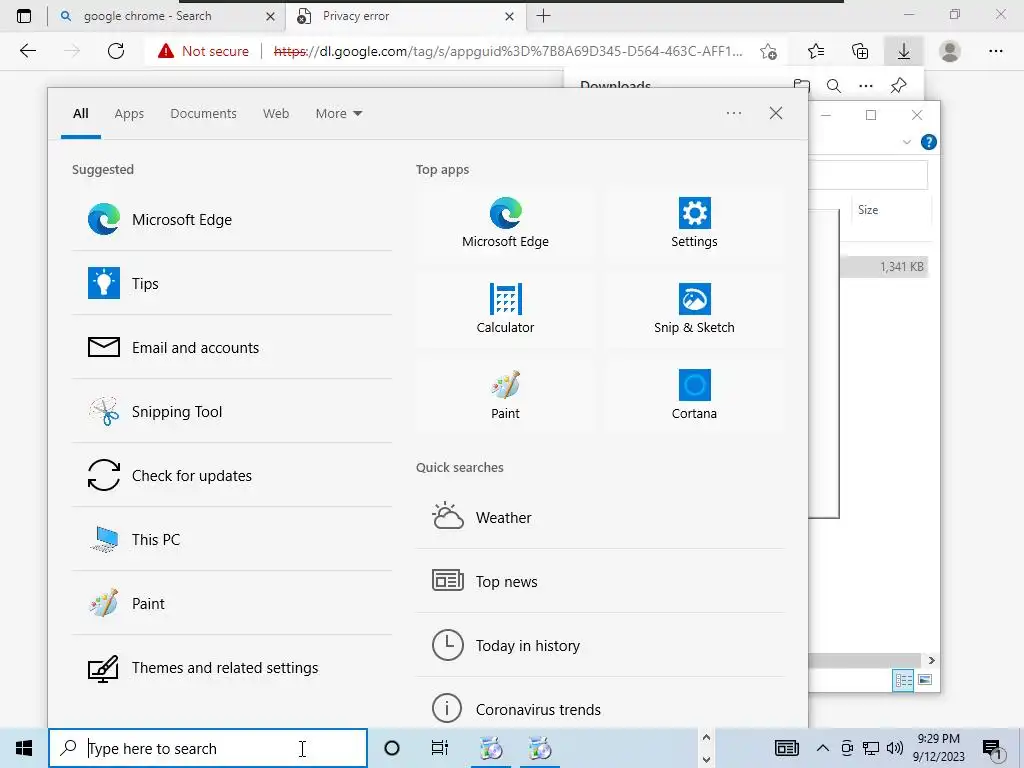This screenshot has width=1024, height=768.
Task: Open the Tips suggested app
Action: point(232,283)
